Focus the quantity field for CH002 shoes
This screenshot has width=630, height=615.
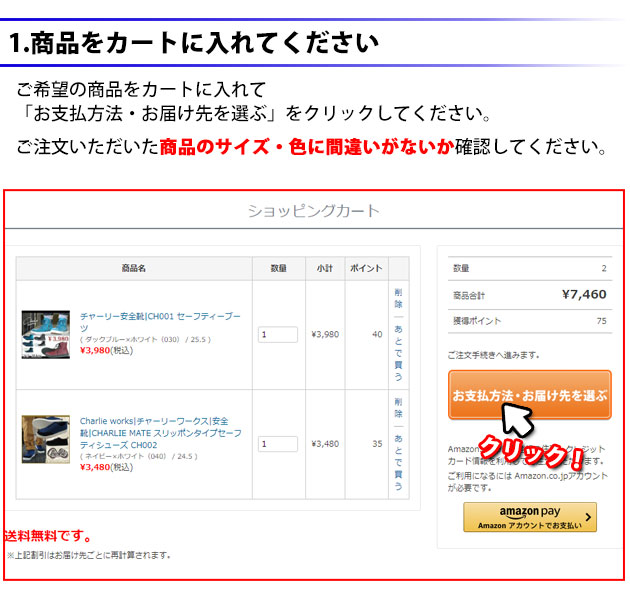(x=277, y=443)
